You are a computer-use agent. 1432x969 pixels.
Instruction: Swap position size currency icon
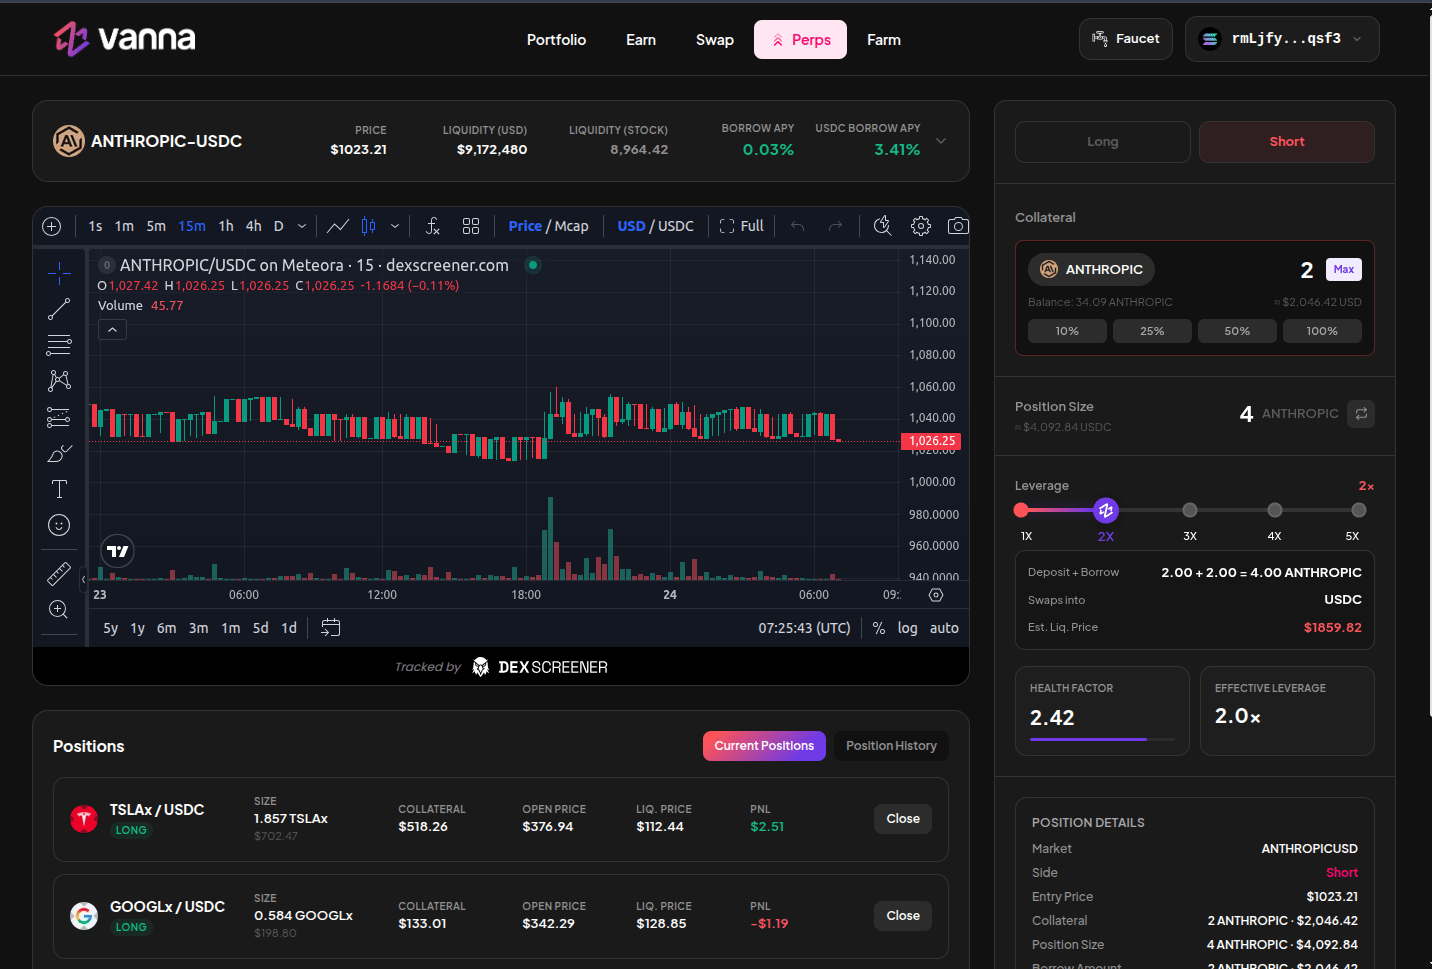1361,414
